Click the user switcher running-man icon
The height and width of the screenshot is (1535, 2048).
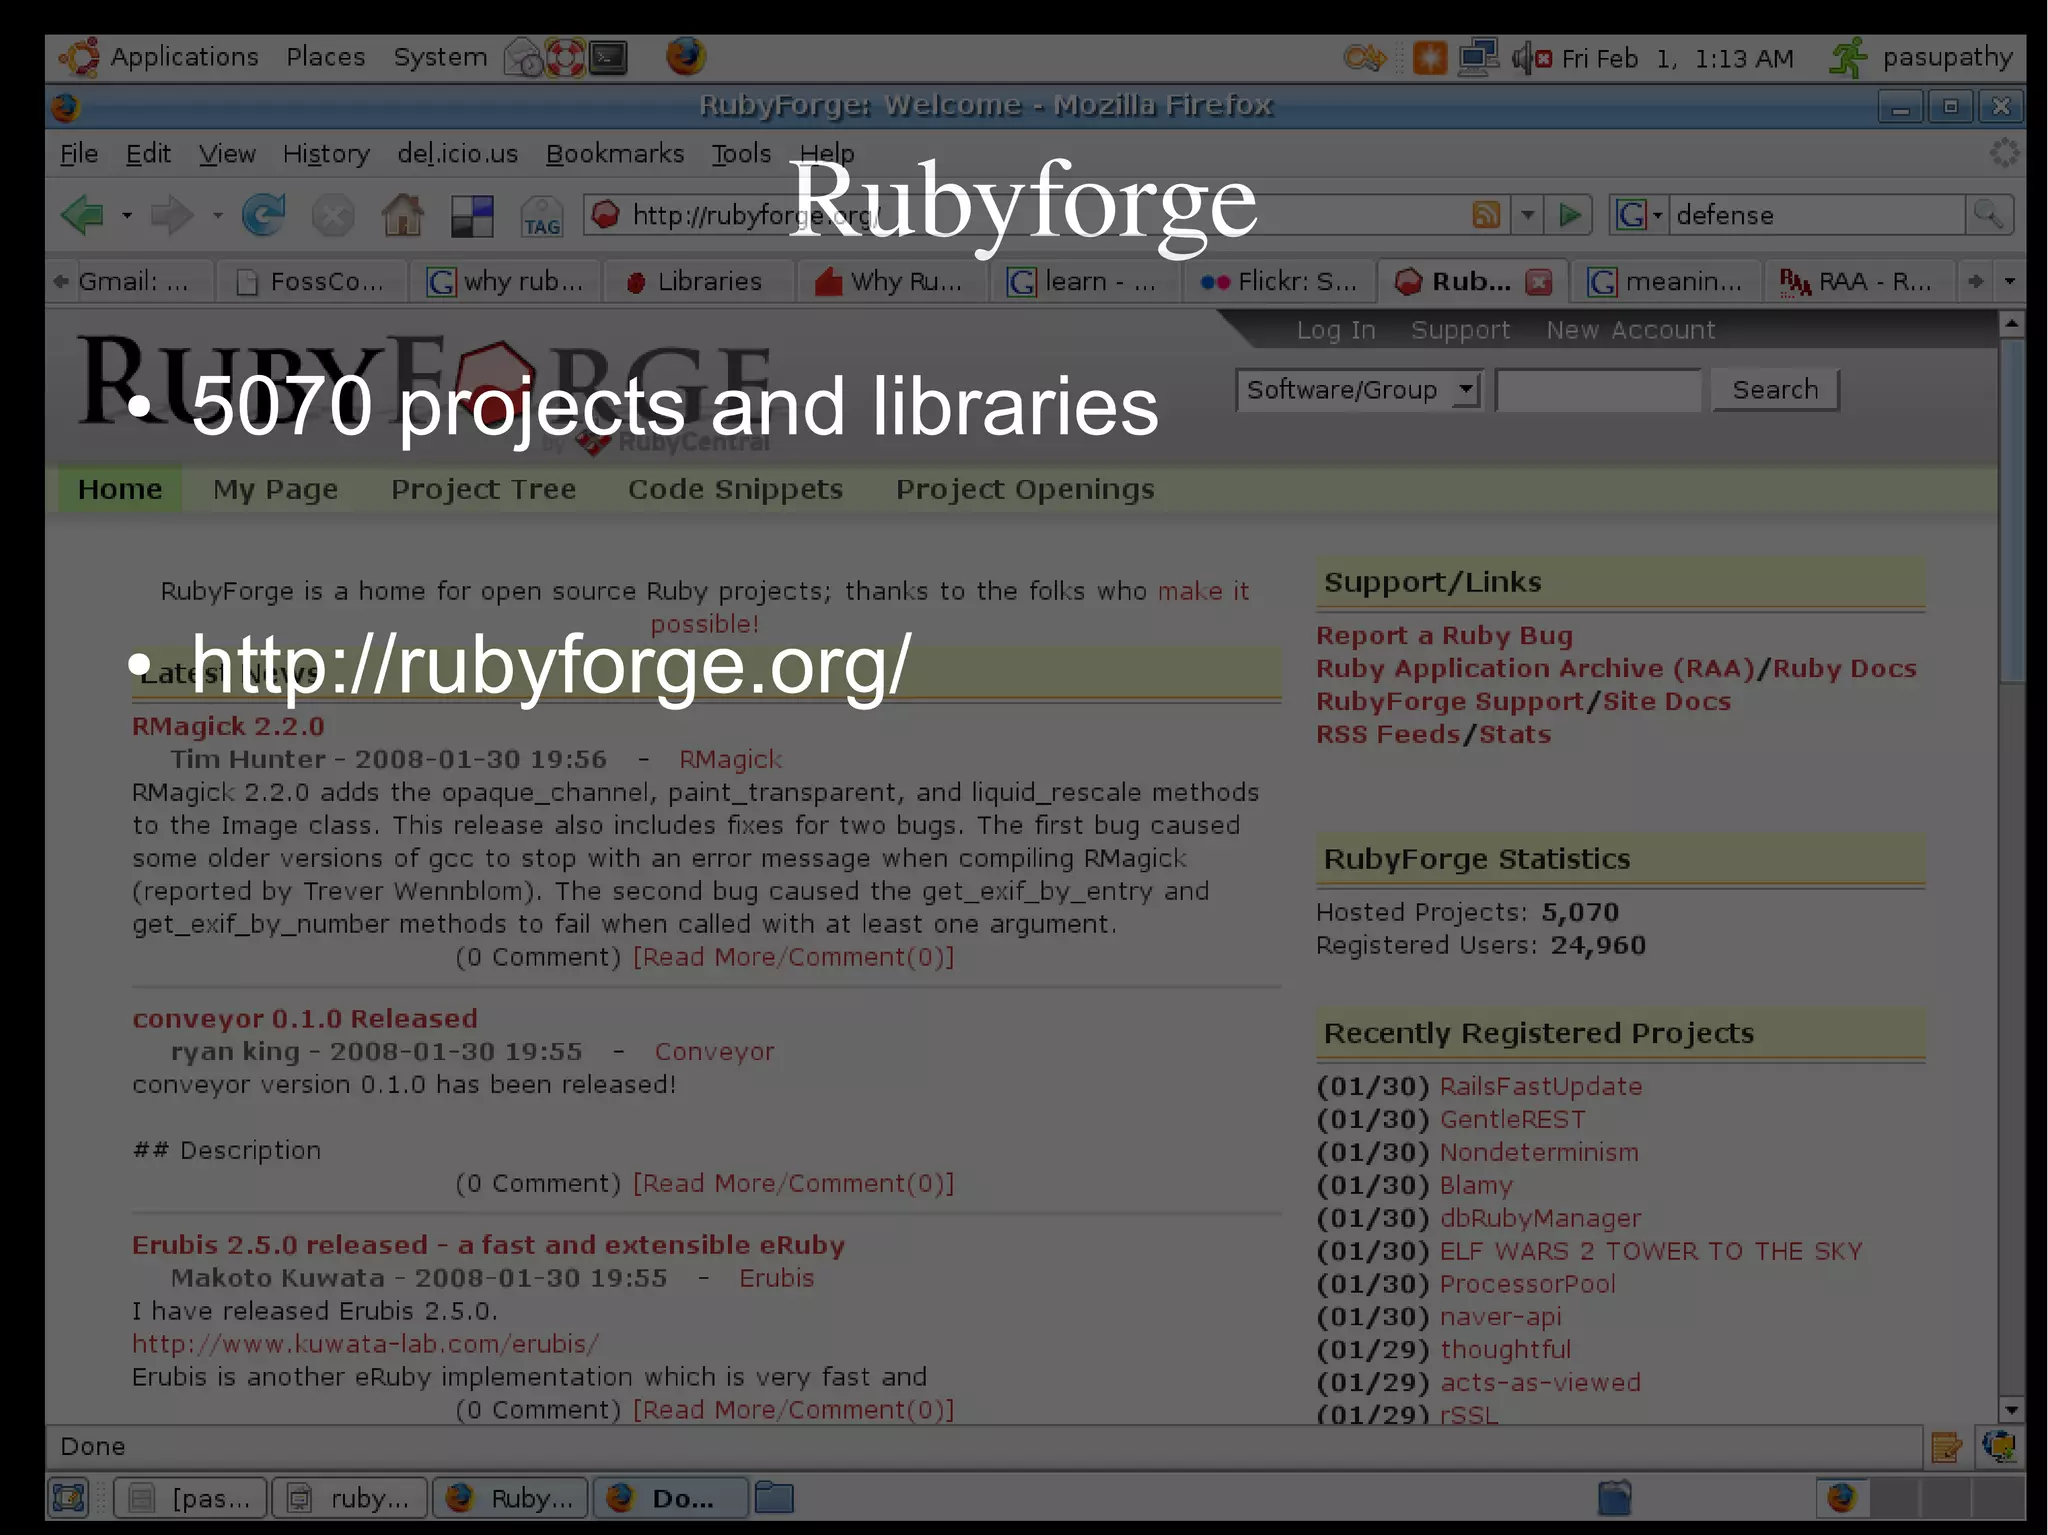pos(1849,57)
